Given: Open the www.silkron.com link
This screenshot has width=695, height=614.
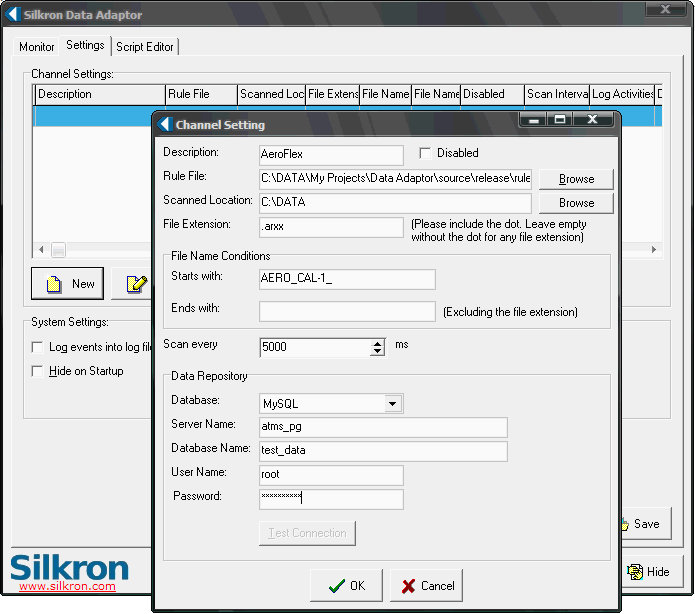Looking at the screenshot, I should tap(67, 586).
